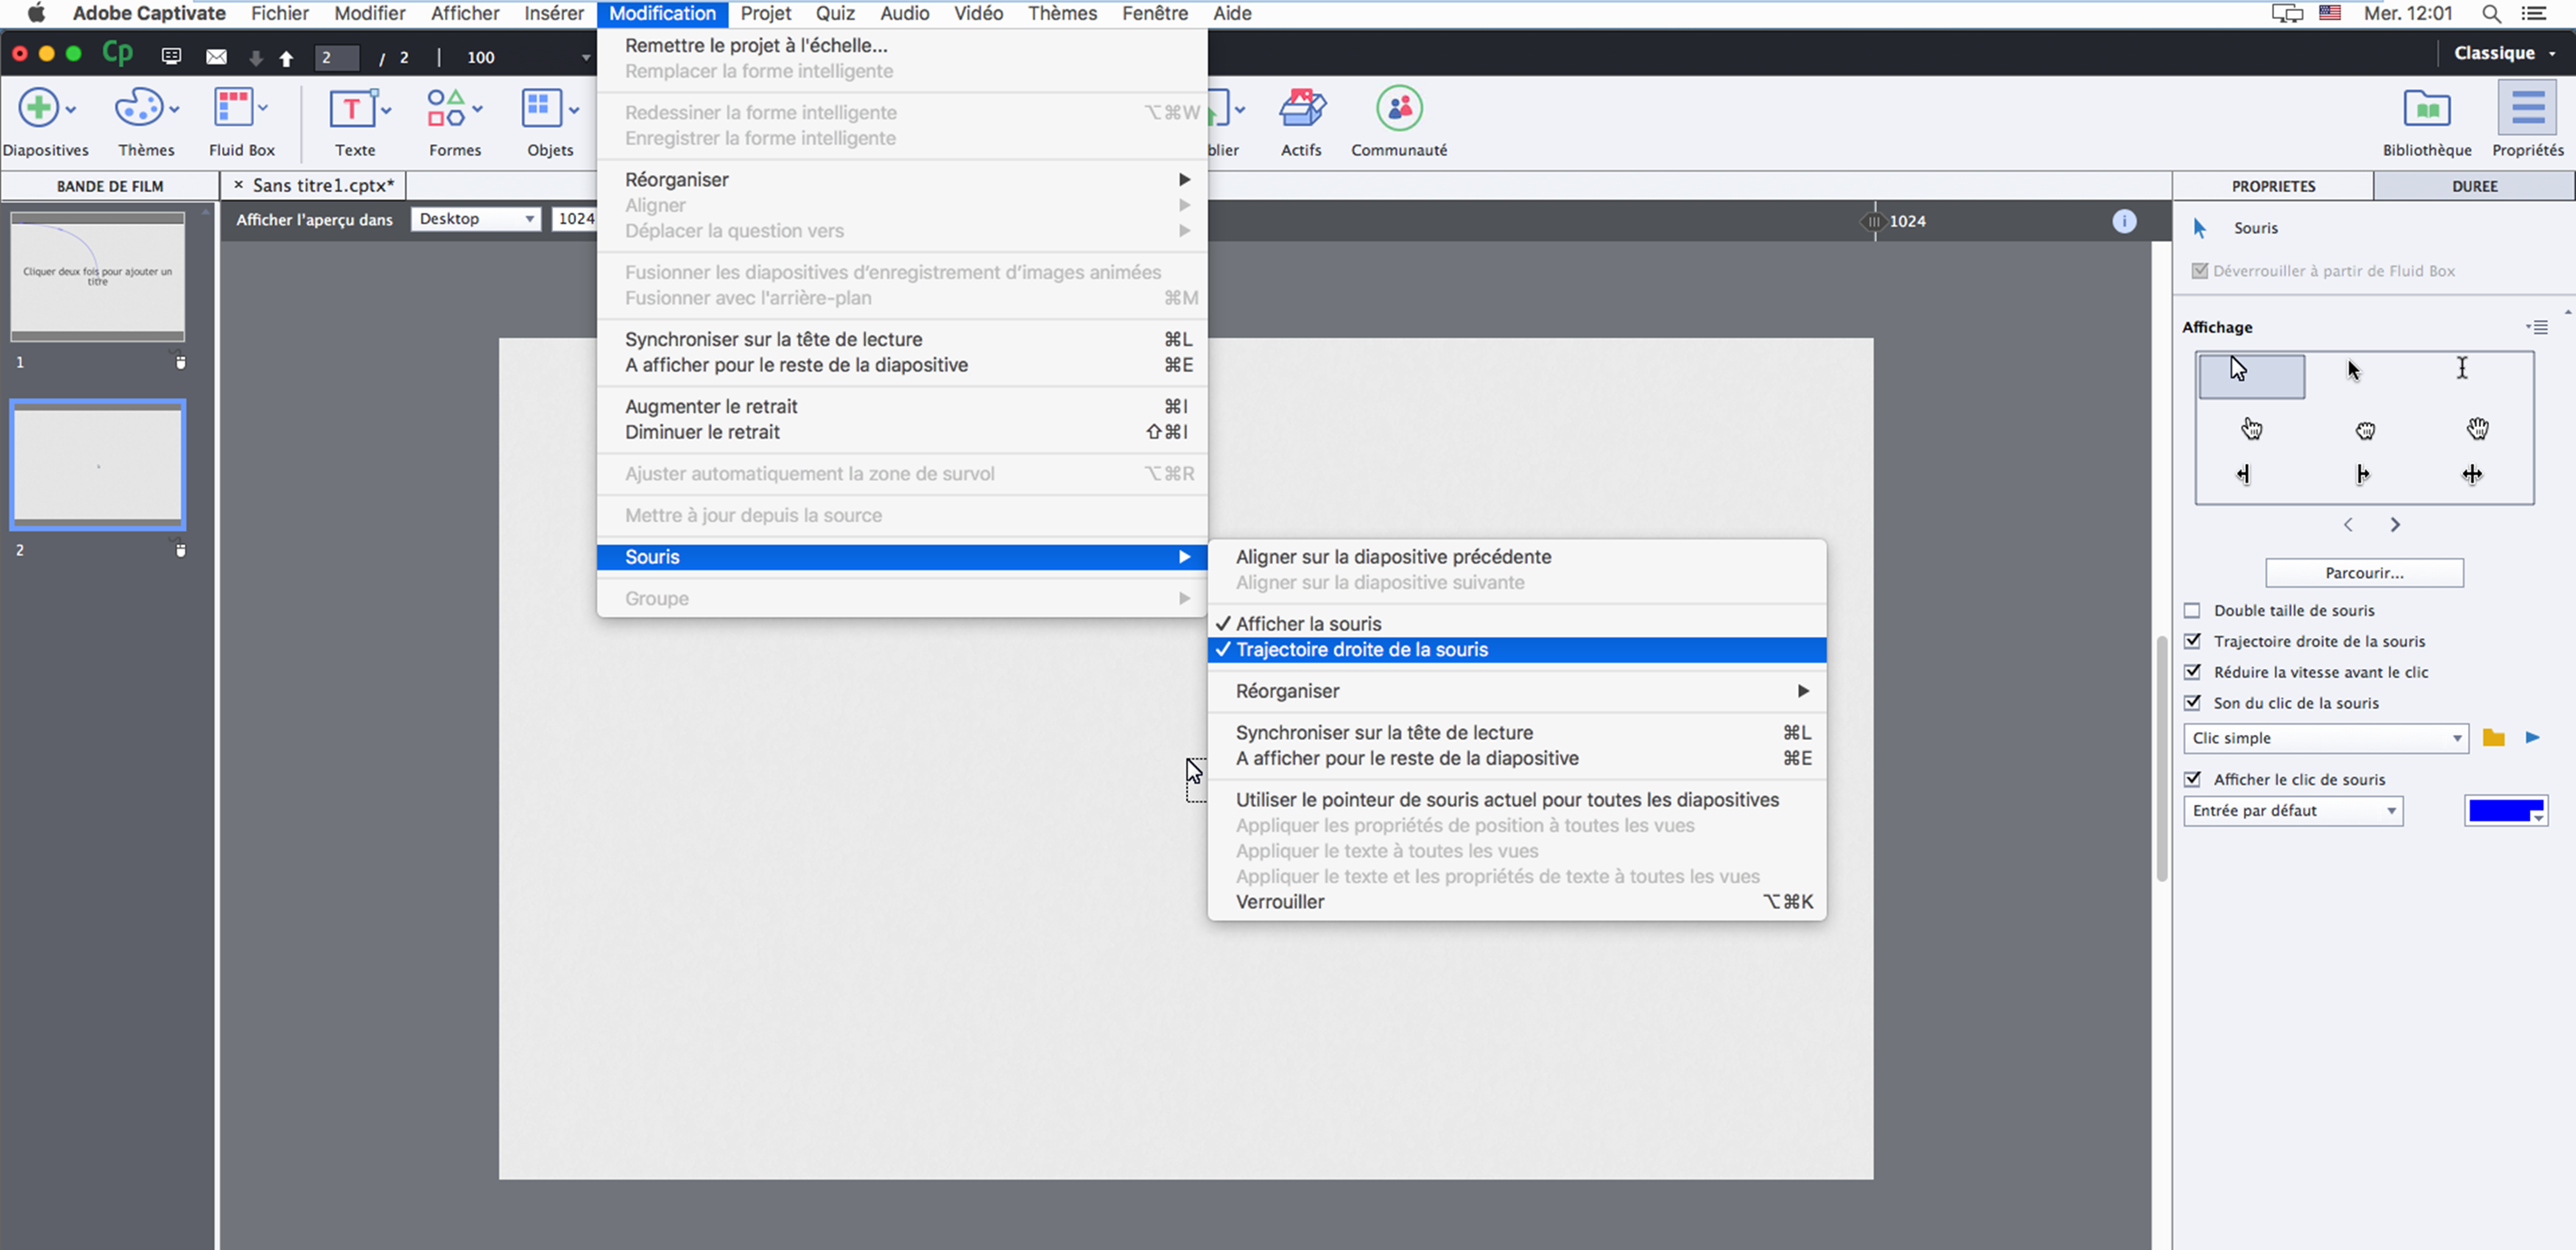The height and width of the screenshot is (1250, 2576).
Task: Open the Communauté icon
Action: 1398,108
